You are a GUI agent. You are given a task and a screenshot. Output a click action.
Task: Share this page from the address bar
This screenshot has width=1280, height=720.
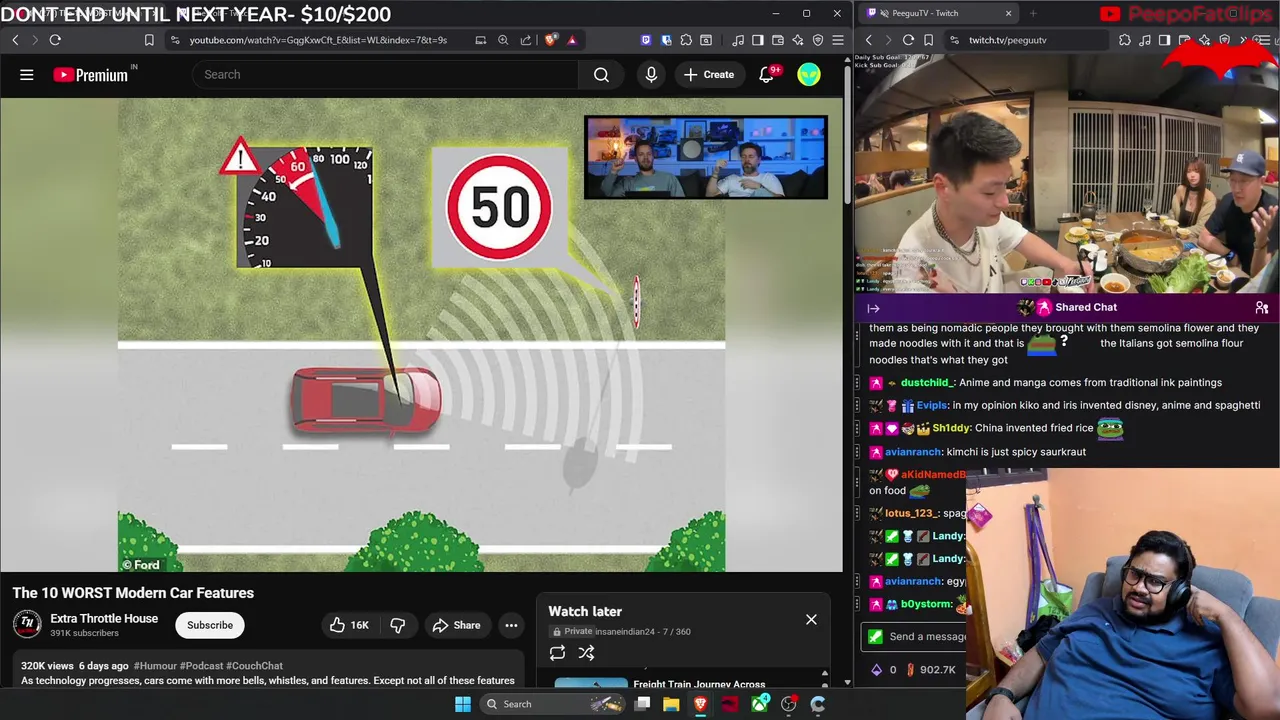pyautogui.click(x=526, y=40)
